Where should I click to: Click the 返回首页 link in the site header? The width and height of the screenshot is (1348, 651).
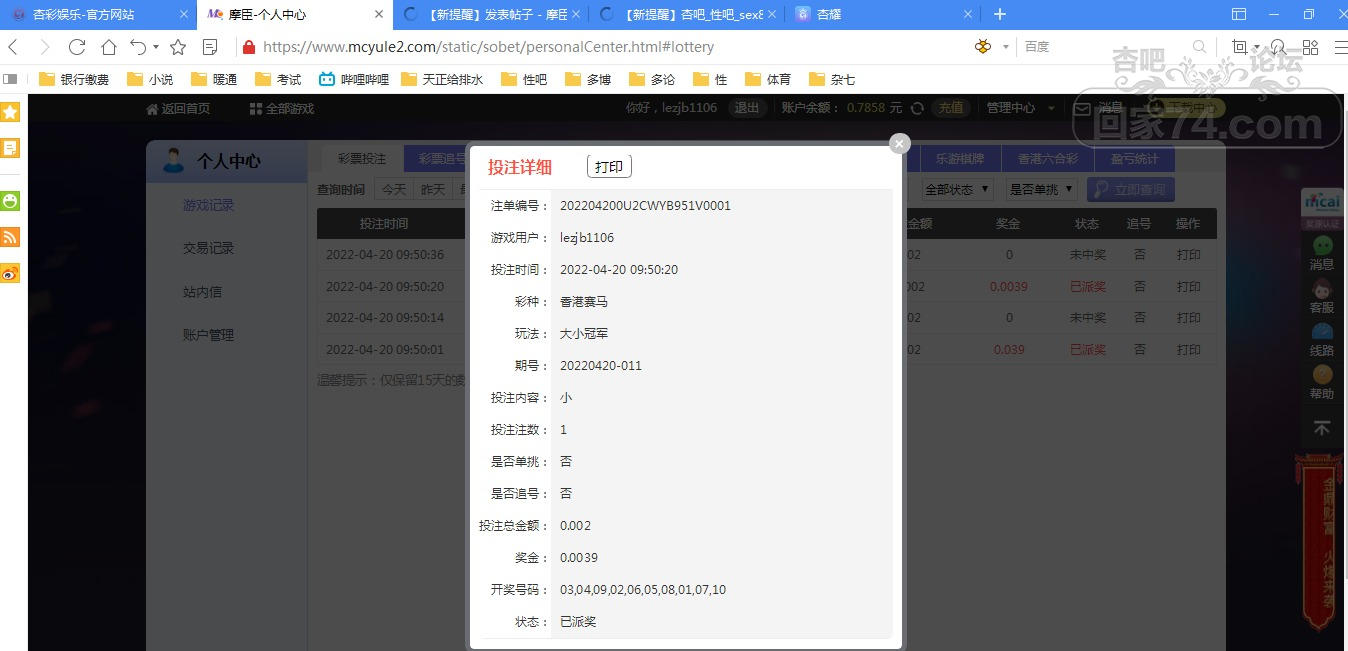[x=178, y=108]
